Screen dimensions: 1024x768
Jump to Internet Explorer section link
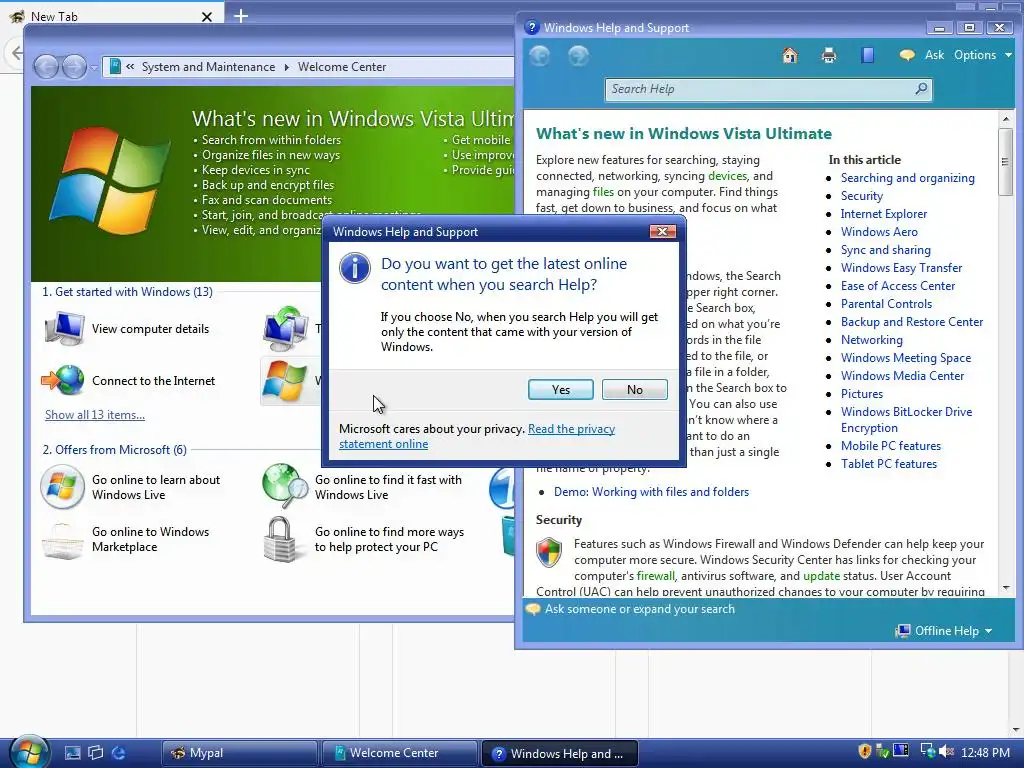[884, 214]
